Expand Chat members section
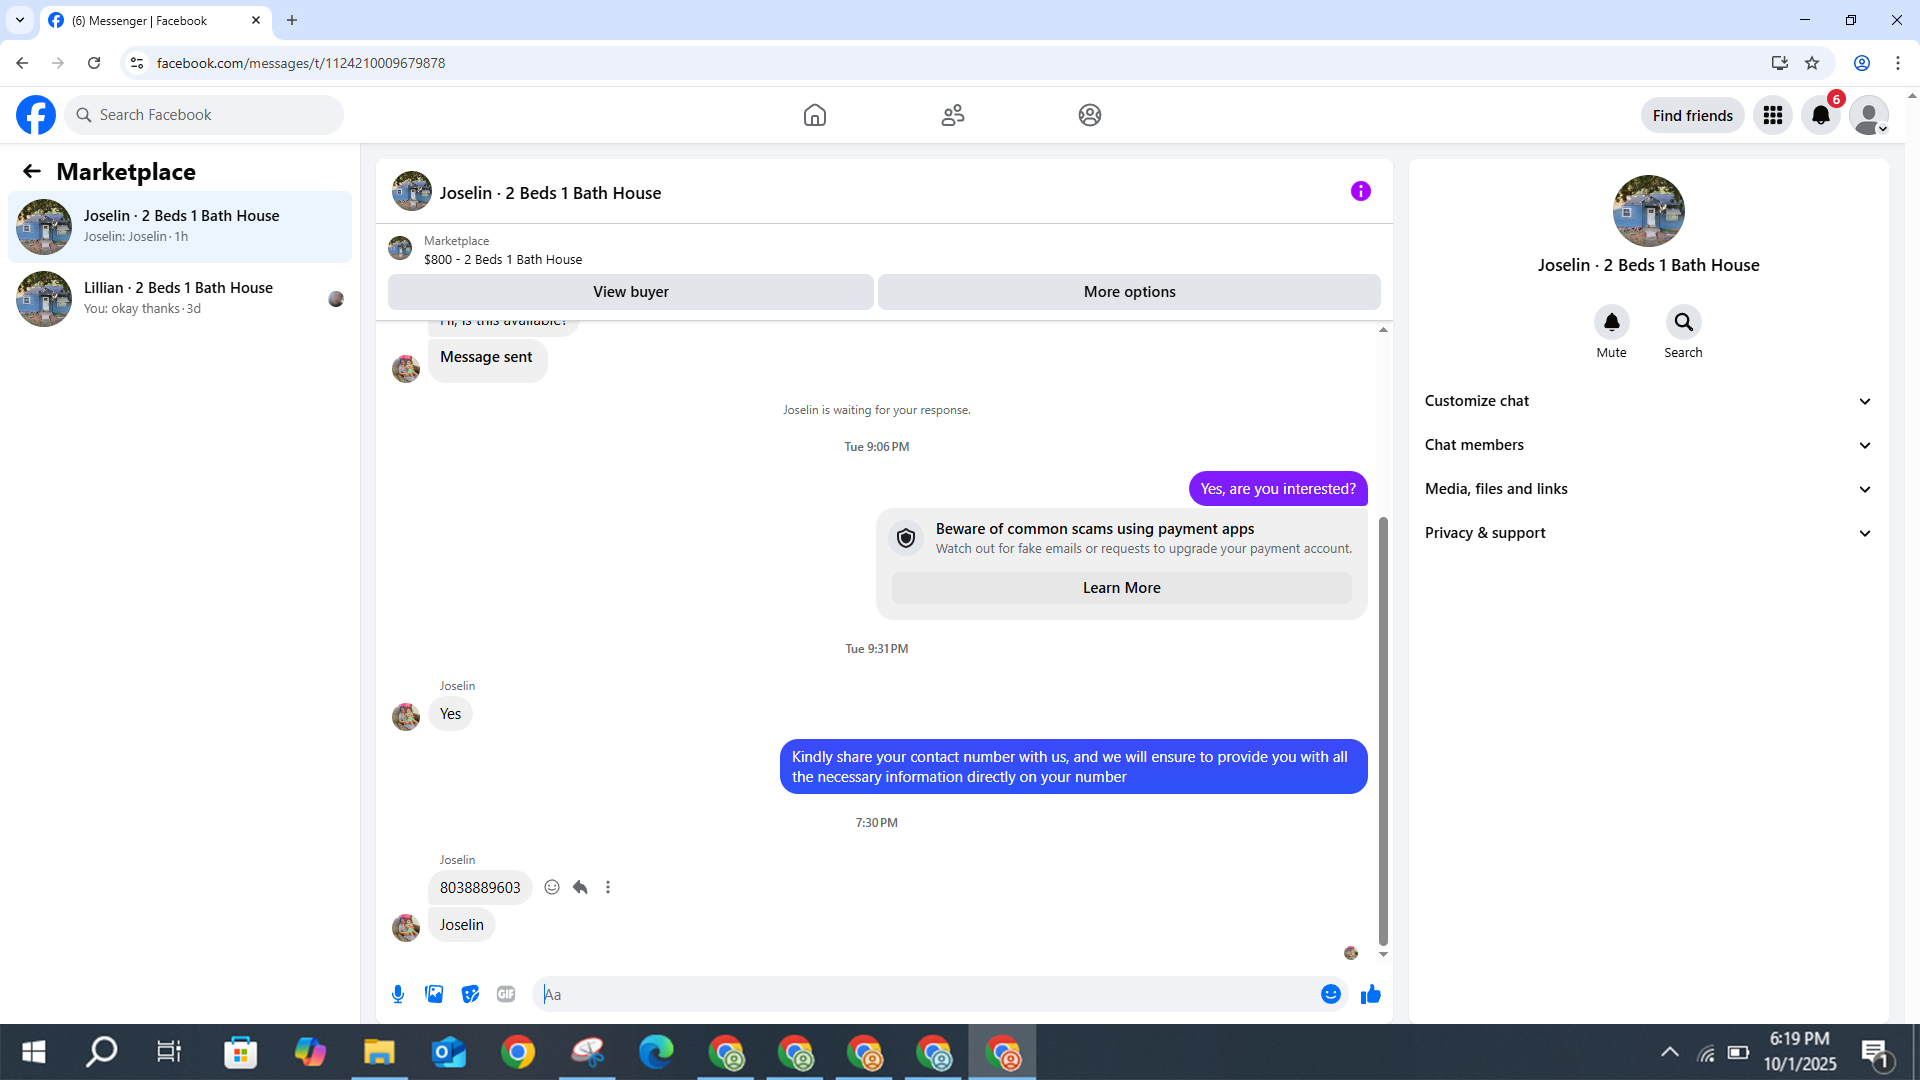The width and height of the screenshot is (1920, 1080). point(1648,445)
